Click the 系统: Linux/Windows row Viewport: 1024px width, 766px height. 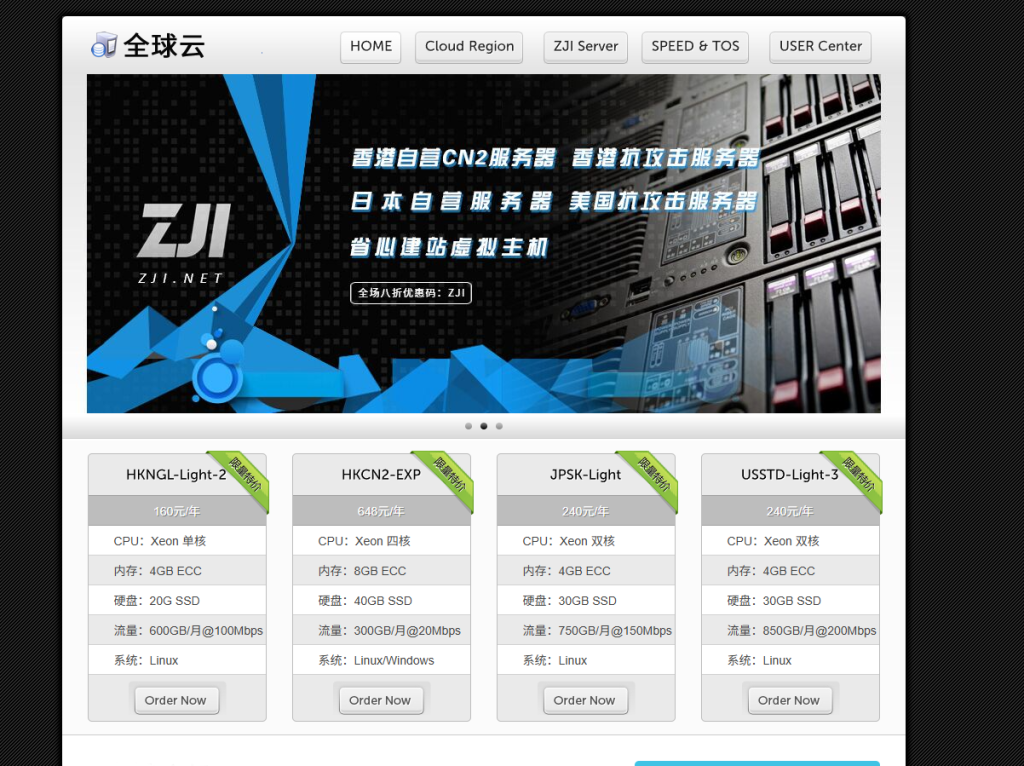click(x=381, y=660)
